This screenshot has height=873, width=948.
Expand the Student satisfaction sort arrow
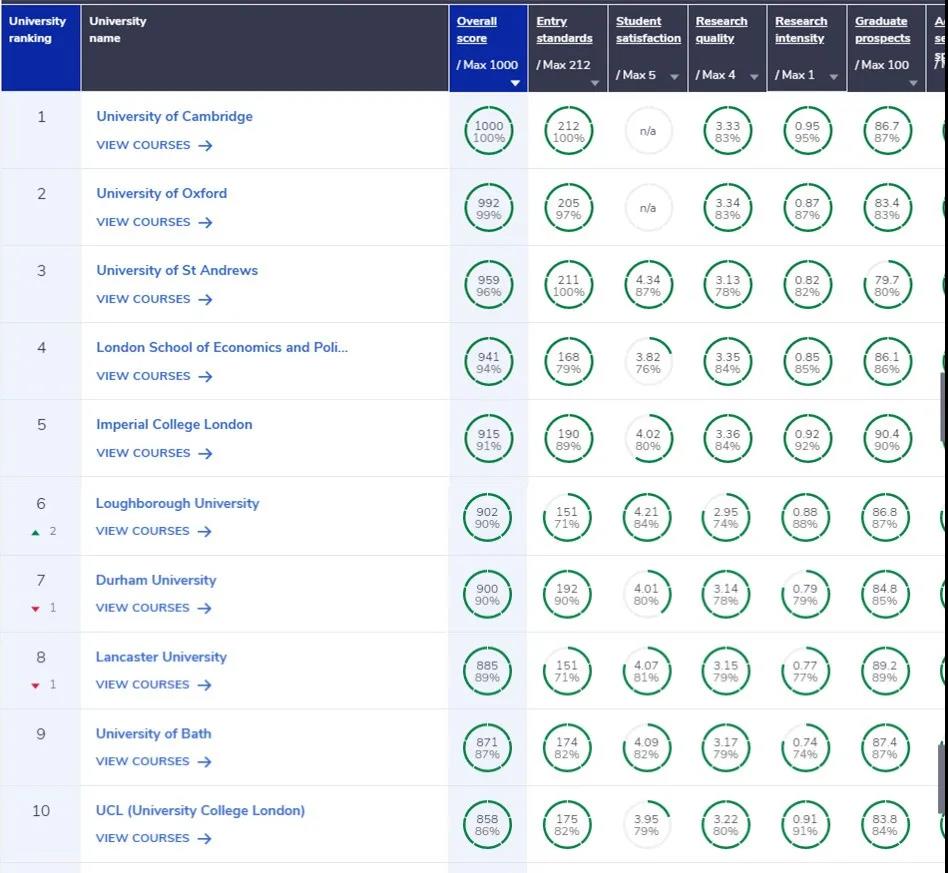click(674, 77)
